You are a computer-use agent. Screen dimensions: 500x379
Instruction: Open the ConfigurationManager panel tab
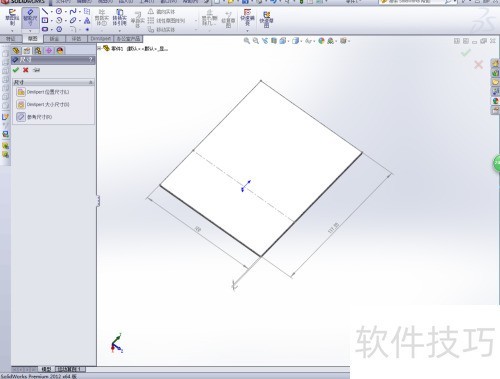[38, 51]
